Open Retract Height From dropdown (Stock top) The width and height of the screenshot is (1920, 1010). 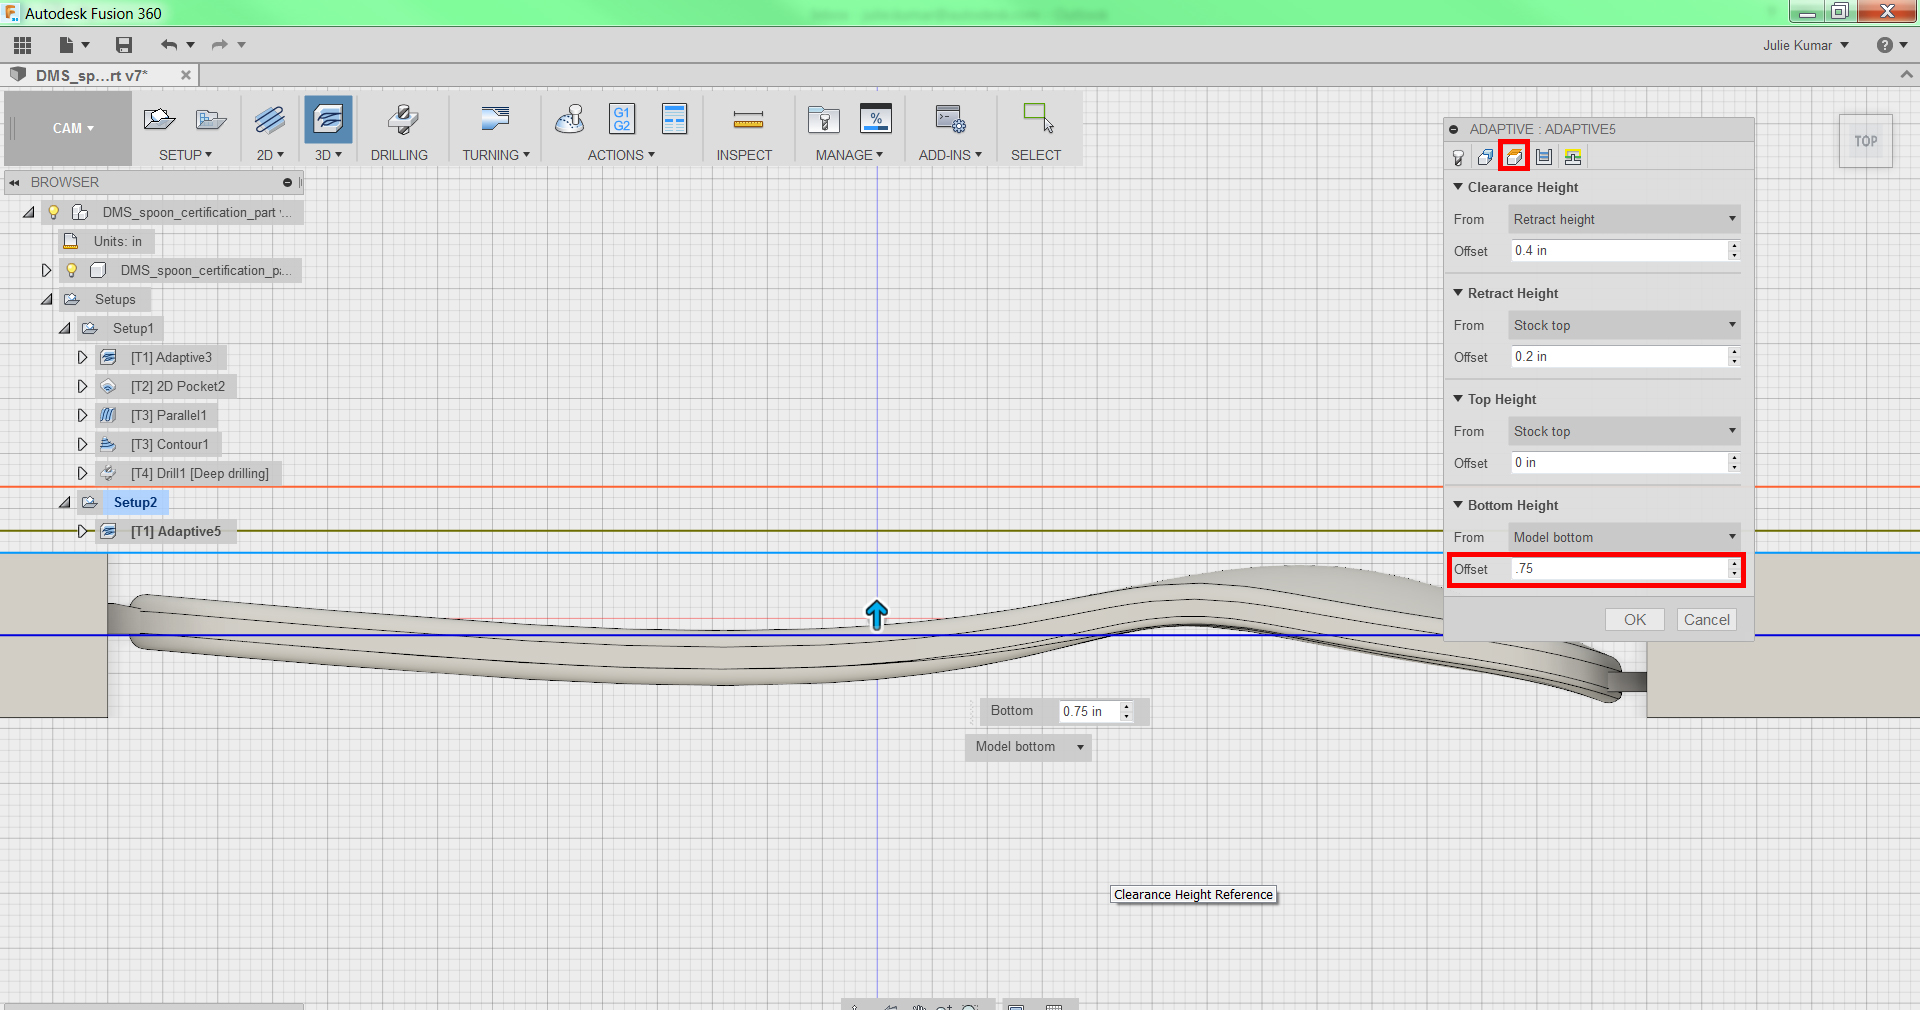click(1624, 325)
